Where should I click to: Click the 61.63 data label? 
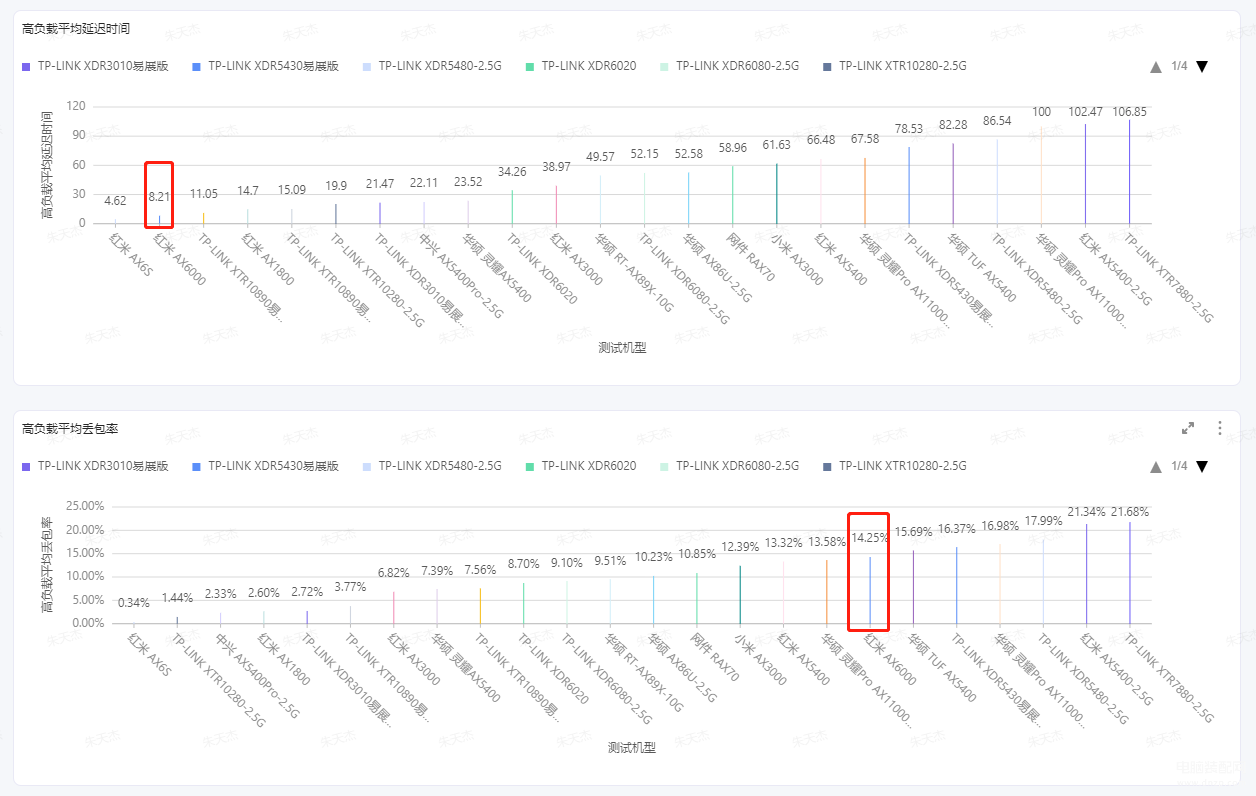777,144
